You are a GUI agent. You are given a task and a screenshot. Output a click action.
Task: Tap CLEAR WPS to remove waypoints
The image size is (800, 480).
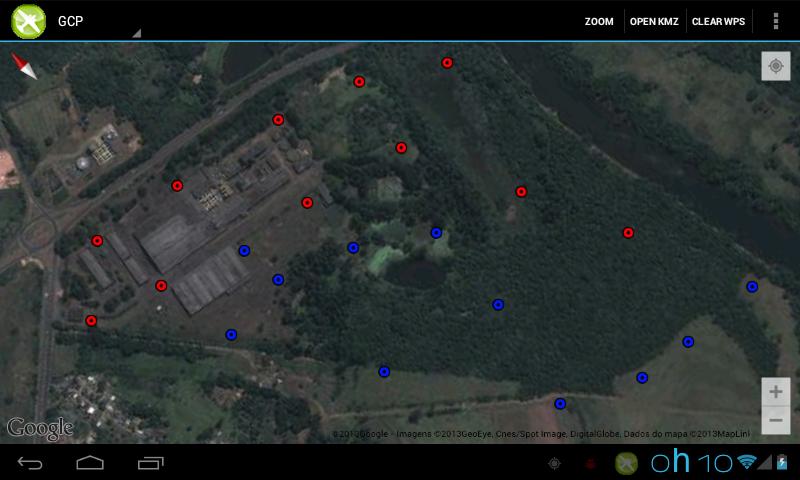[718, 21]
